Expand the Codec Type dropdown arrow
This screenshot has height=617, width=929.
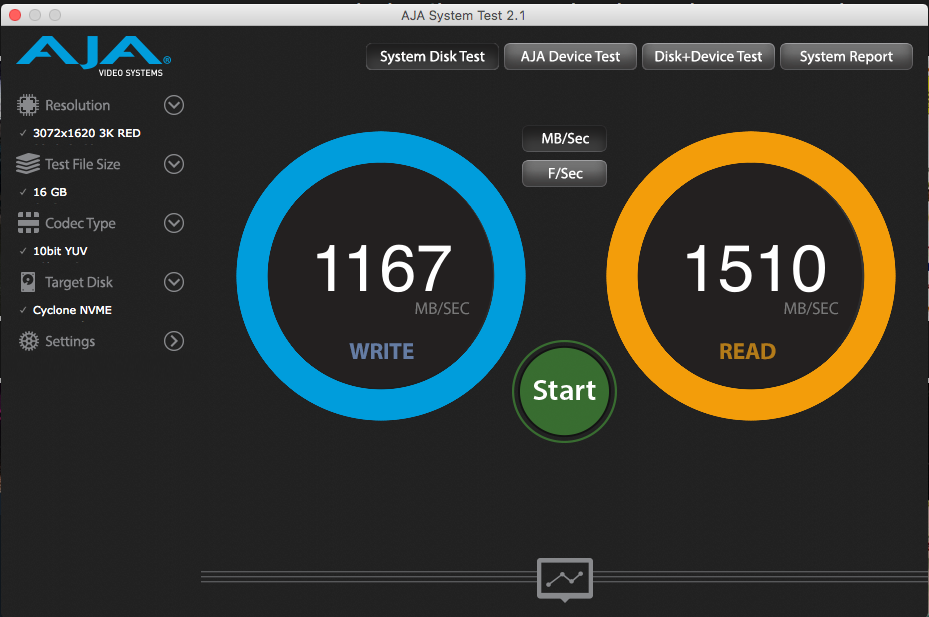[174, 223]
